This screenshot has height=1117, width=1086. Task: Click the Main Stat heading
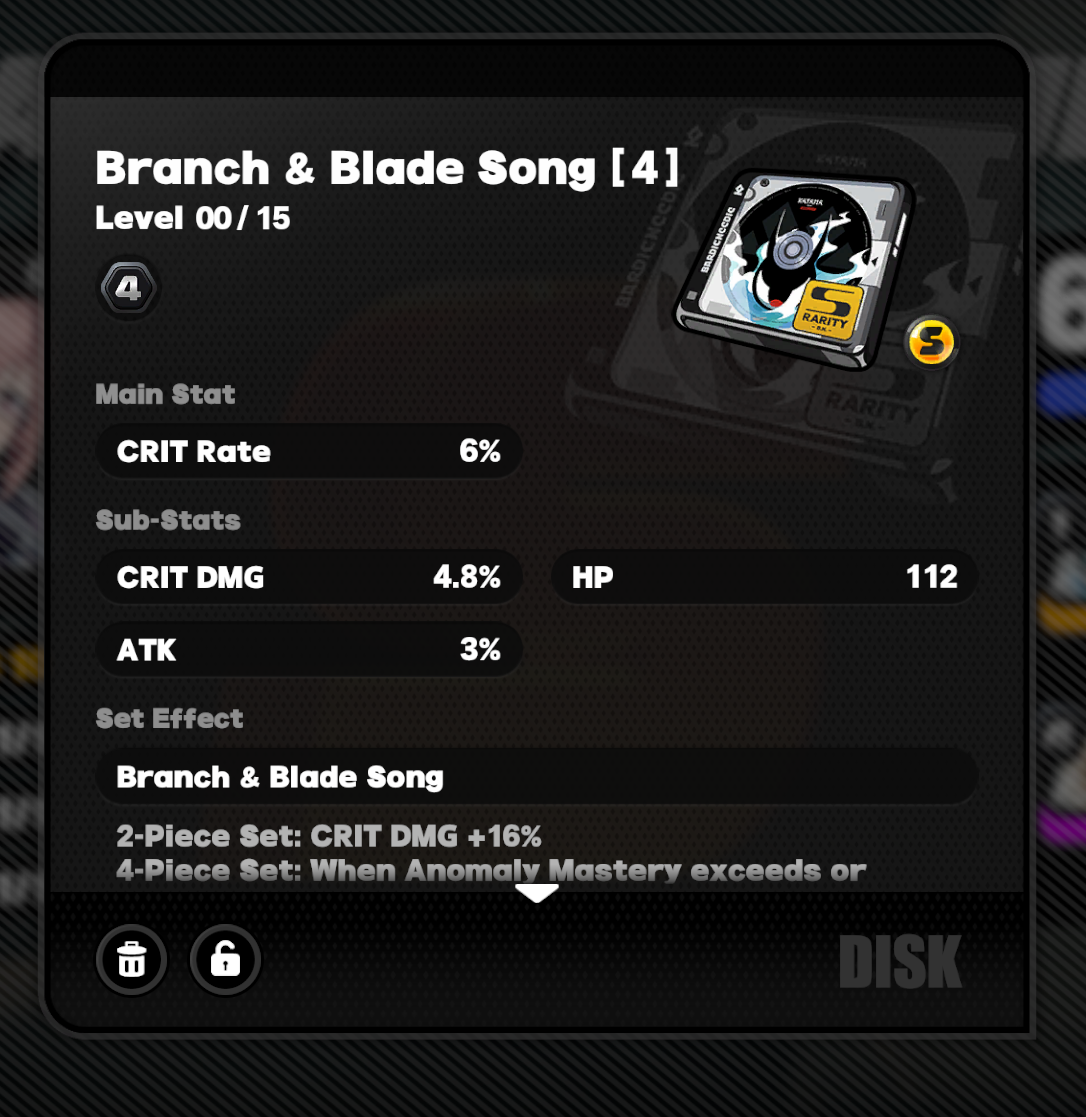tap(165, 394)
